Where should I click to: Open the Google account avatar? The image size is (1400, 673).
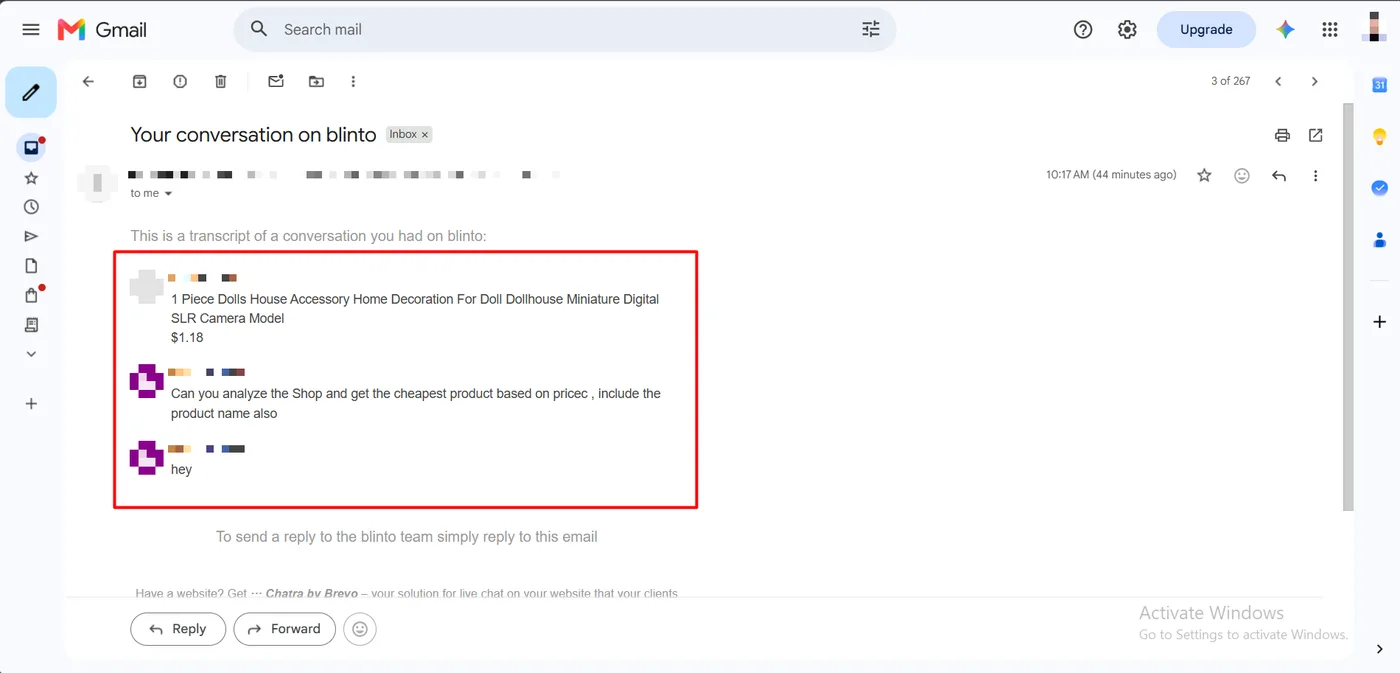(1374, 29)
